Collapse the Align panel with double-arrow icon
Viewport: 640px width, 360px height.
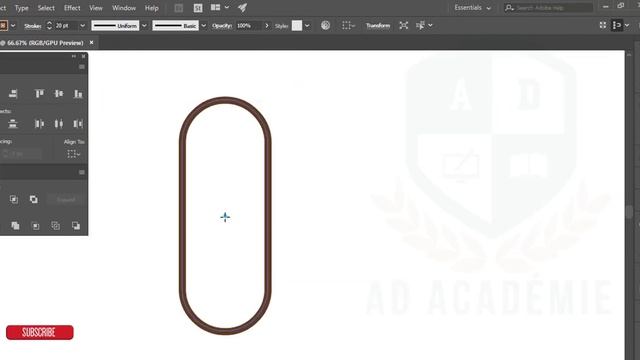pos(74,56)
